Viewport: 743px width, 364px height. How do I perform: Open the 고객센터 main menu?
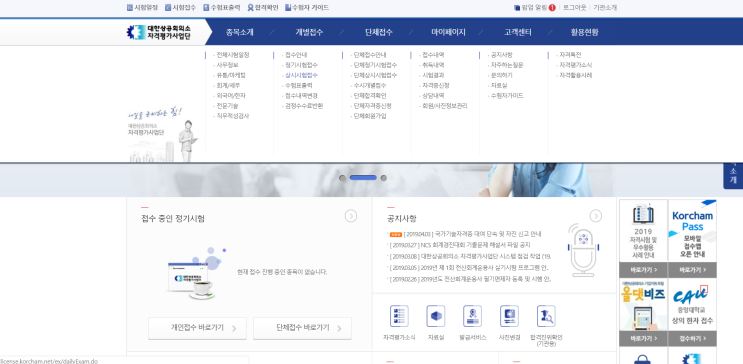pyautogui.click(x=517, y=32)
